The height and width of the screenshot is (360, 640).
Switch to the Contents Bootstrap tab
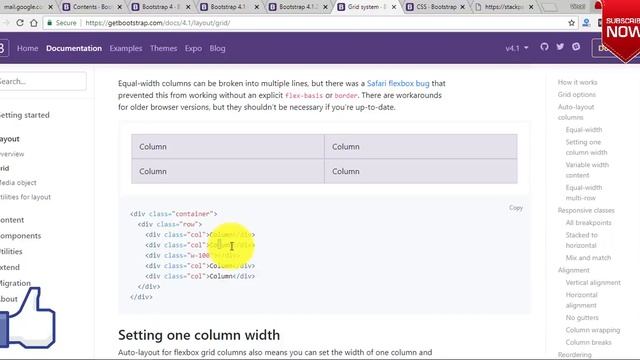(x=92, y=7)
